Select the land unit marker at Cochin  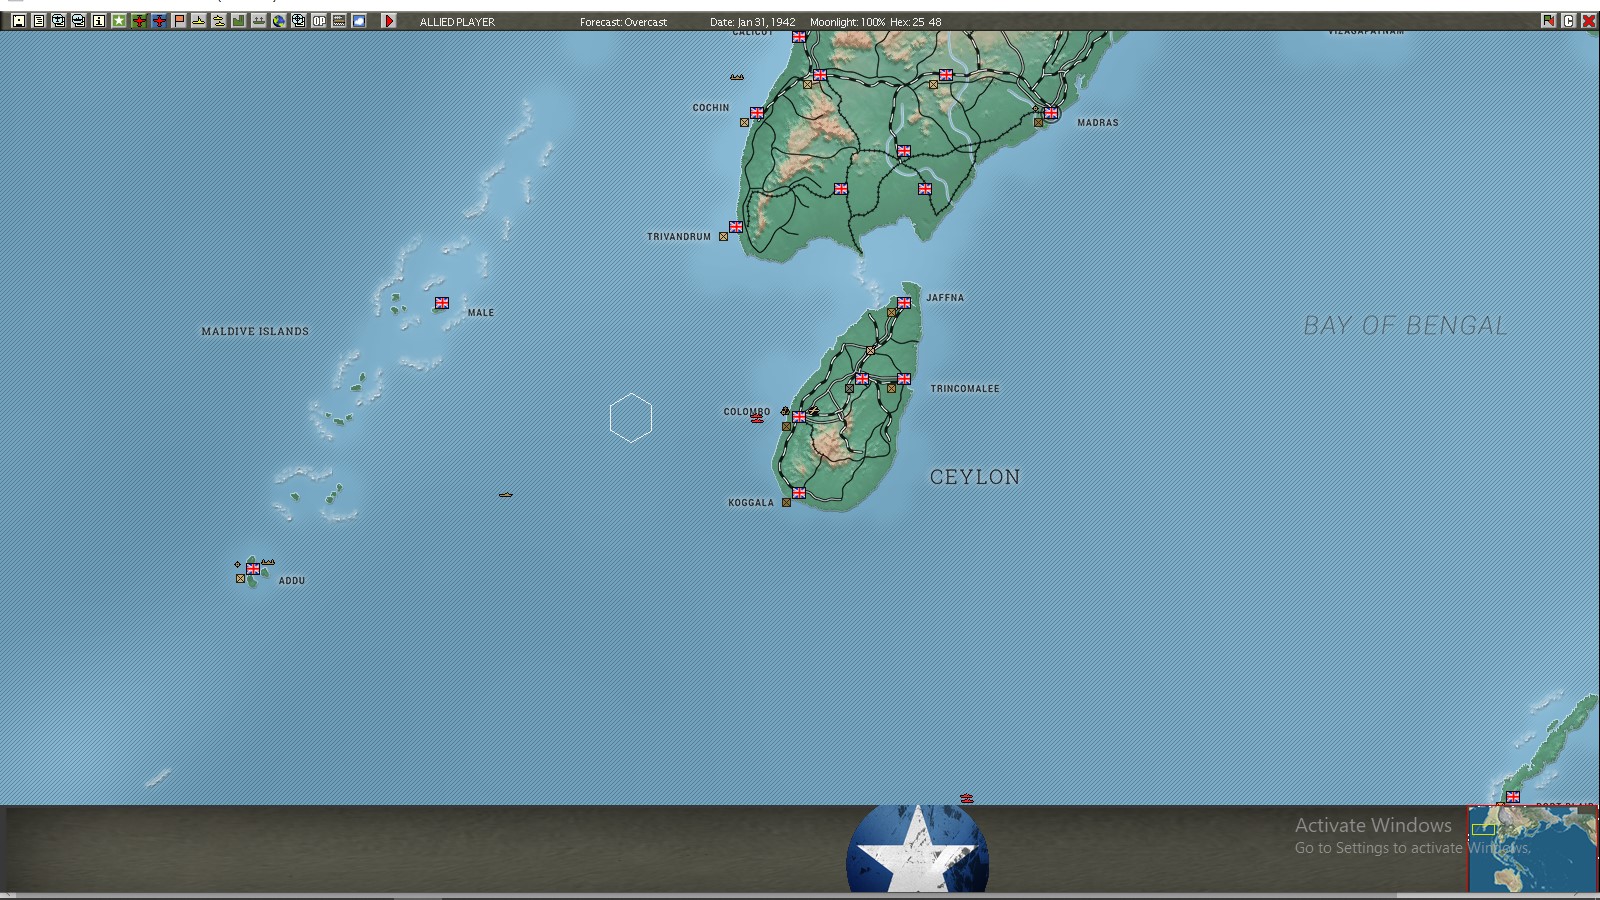tap(744, 123)
